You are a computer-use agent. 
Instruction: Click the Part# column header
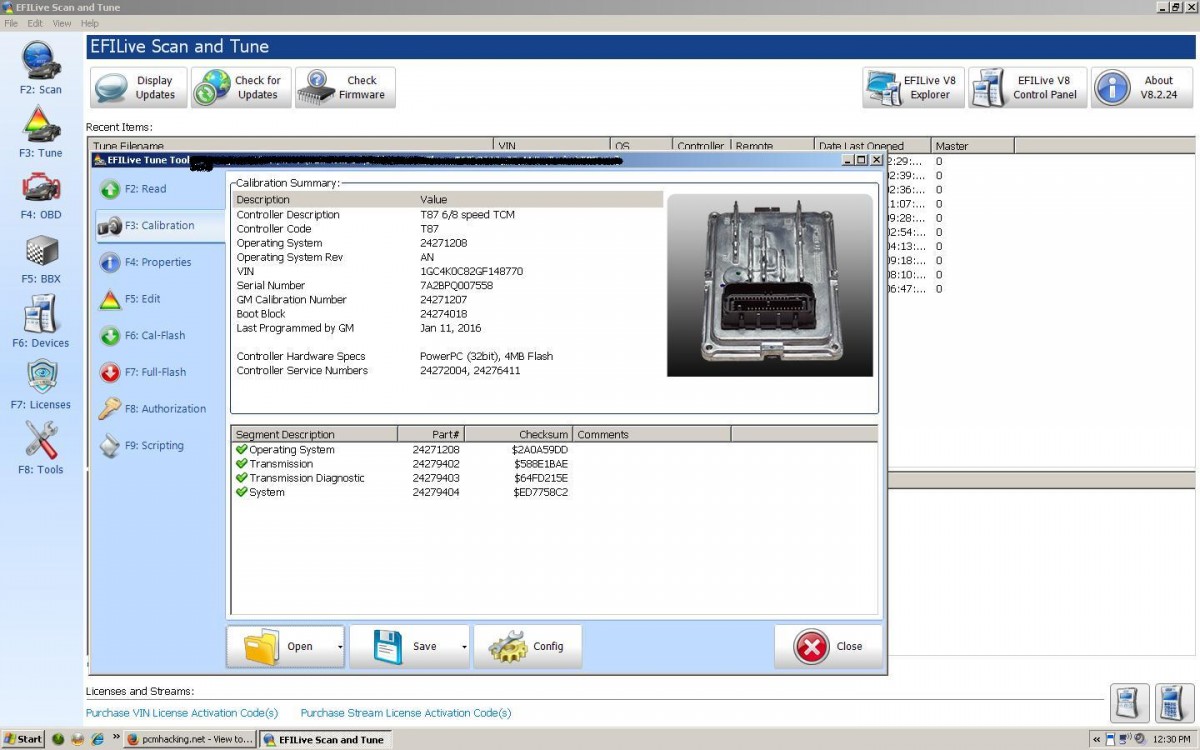tap(431, 434)
